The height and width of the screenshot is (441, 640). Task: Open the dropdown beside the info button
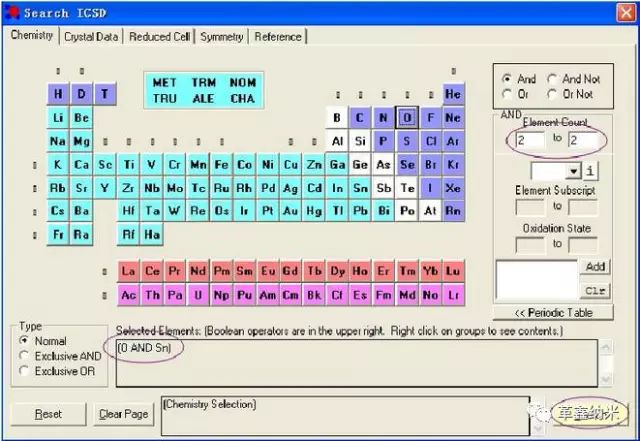[573, 171]
